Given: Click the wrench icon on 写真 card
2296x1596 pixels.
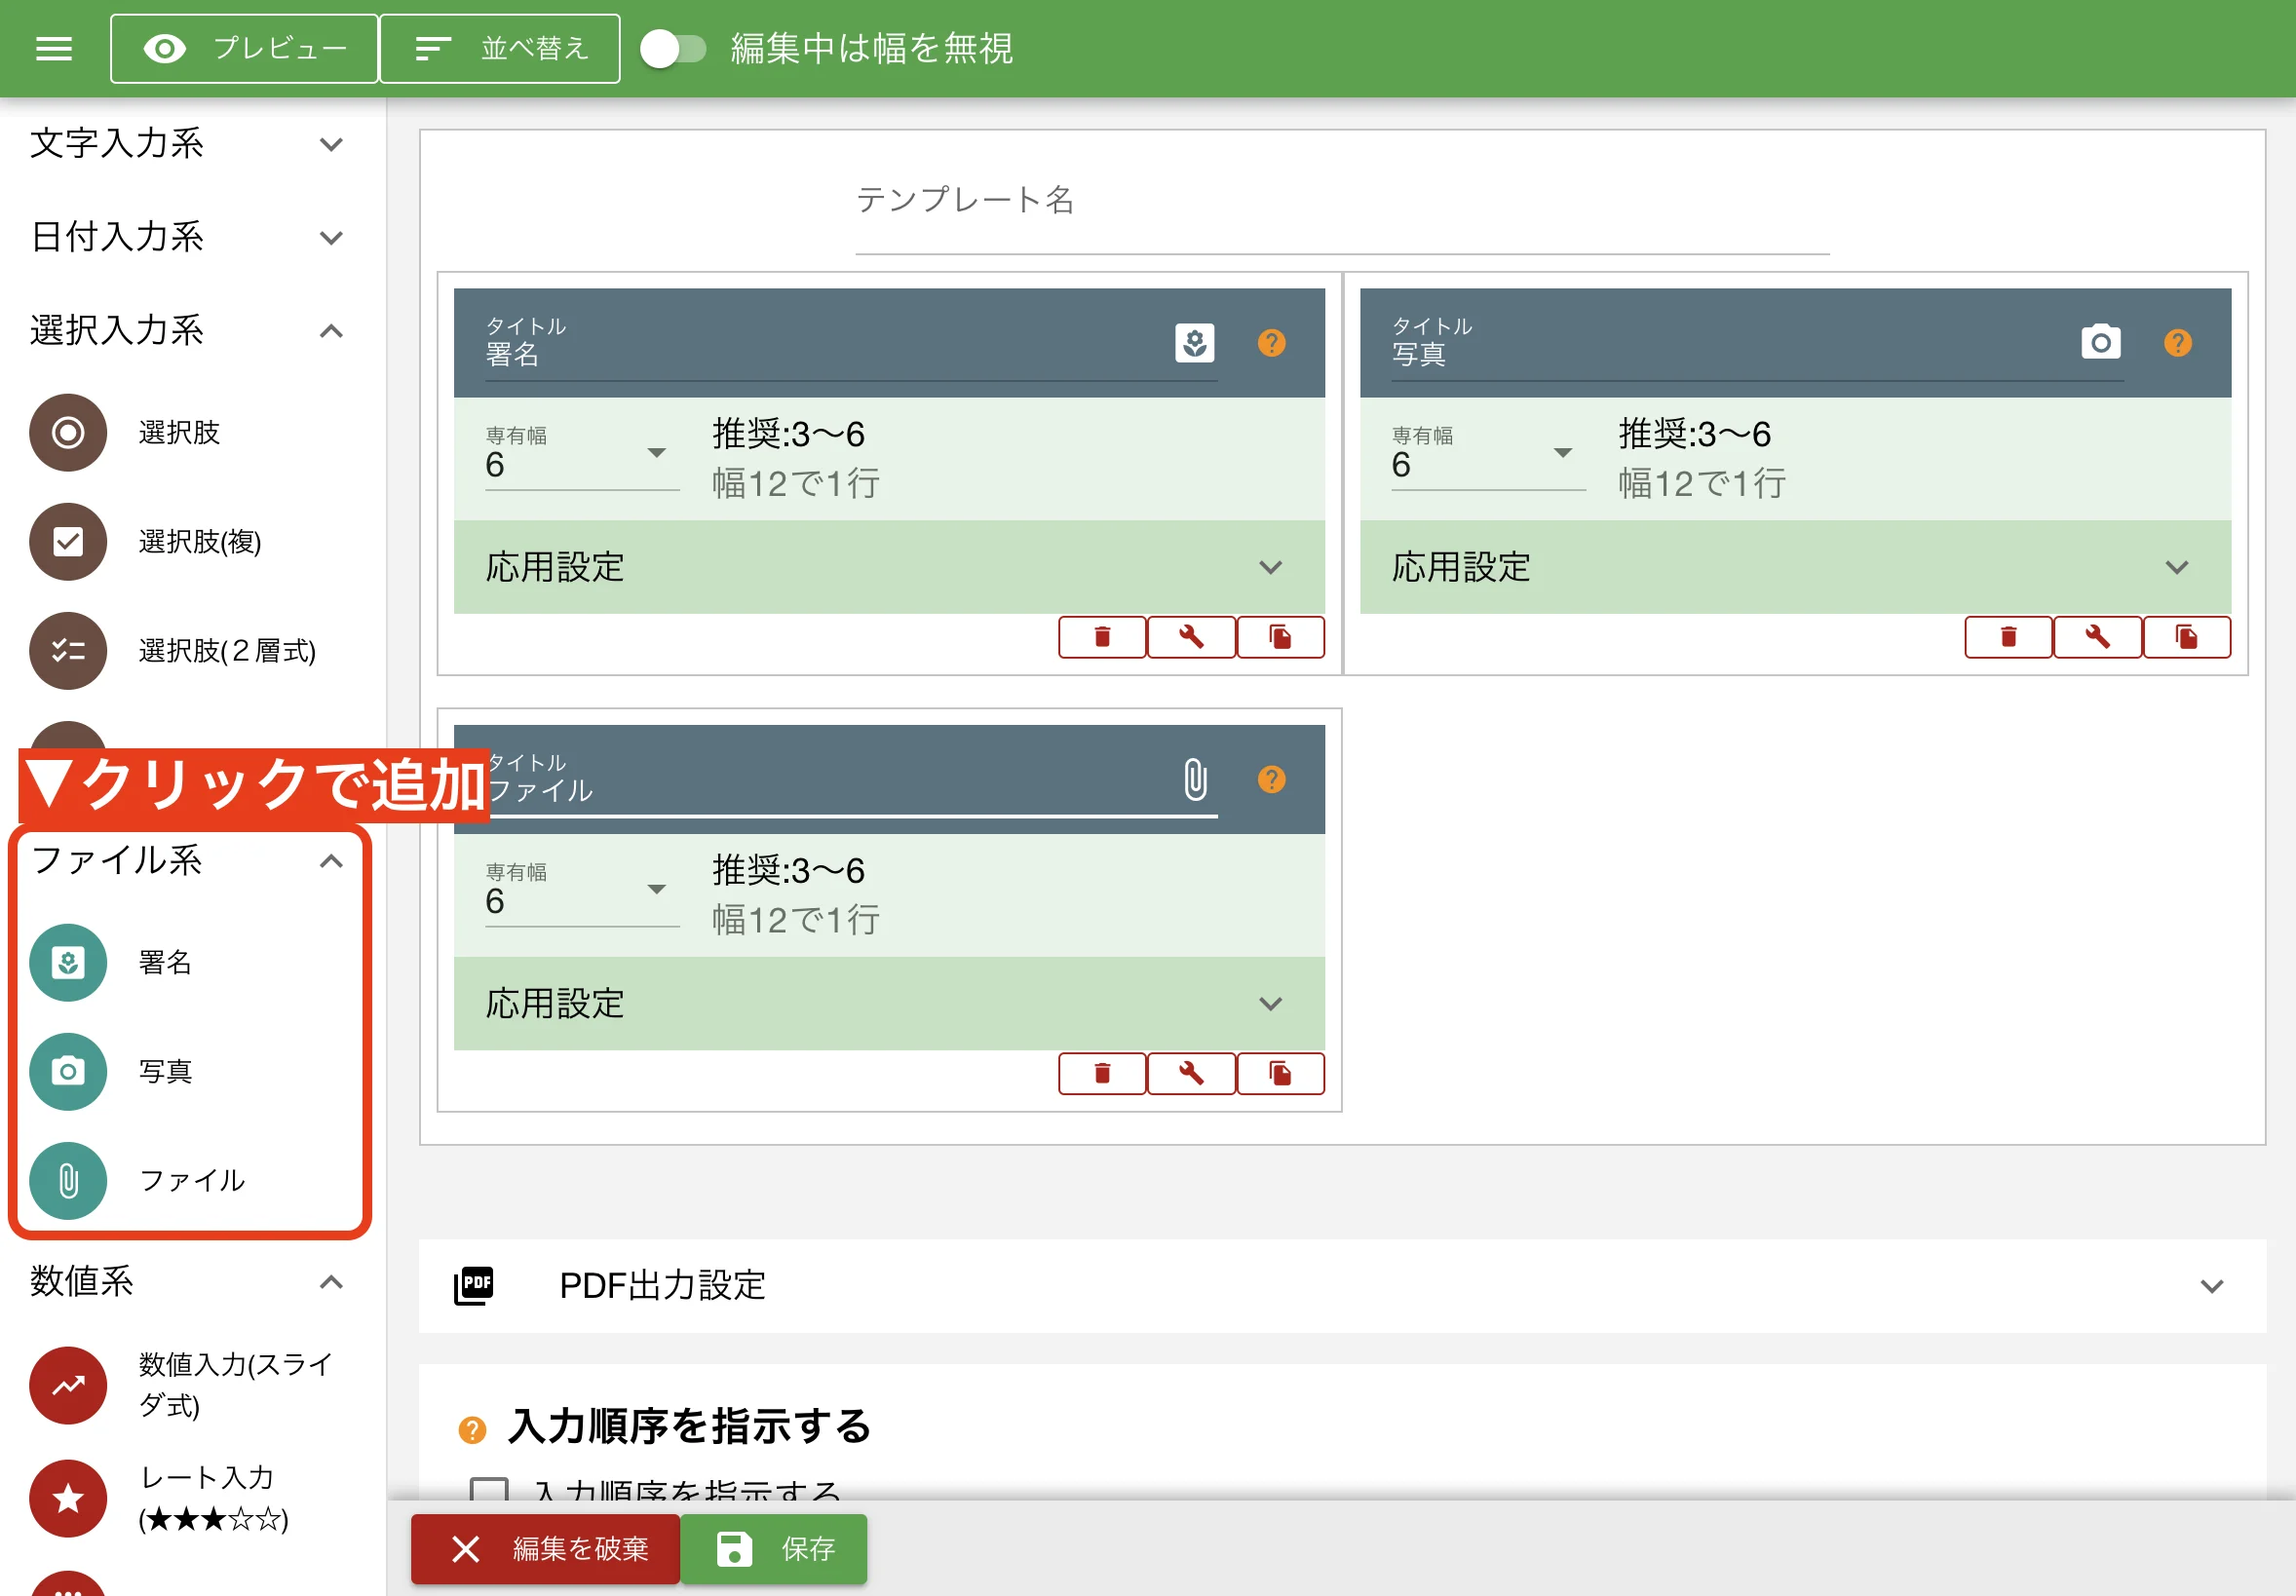Looking at the screenshot, I should (2097, 637).
